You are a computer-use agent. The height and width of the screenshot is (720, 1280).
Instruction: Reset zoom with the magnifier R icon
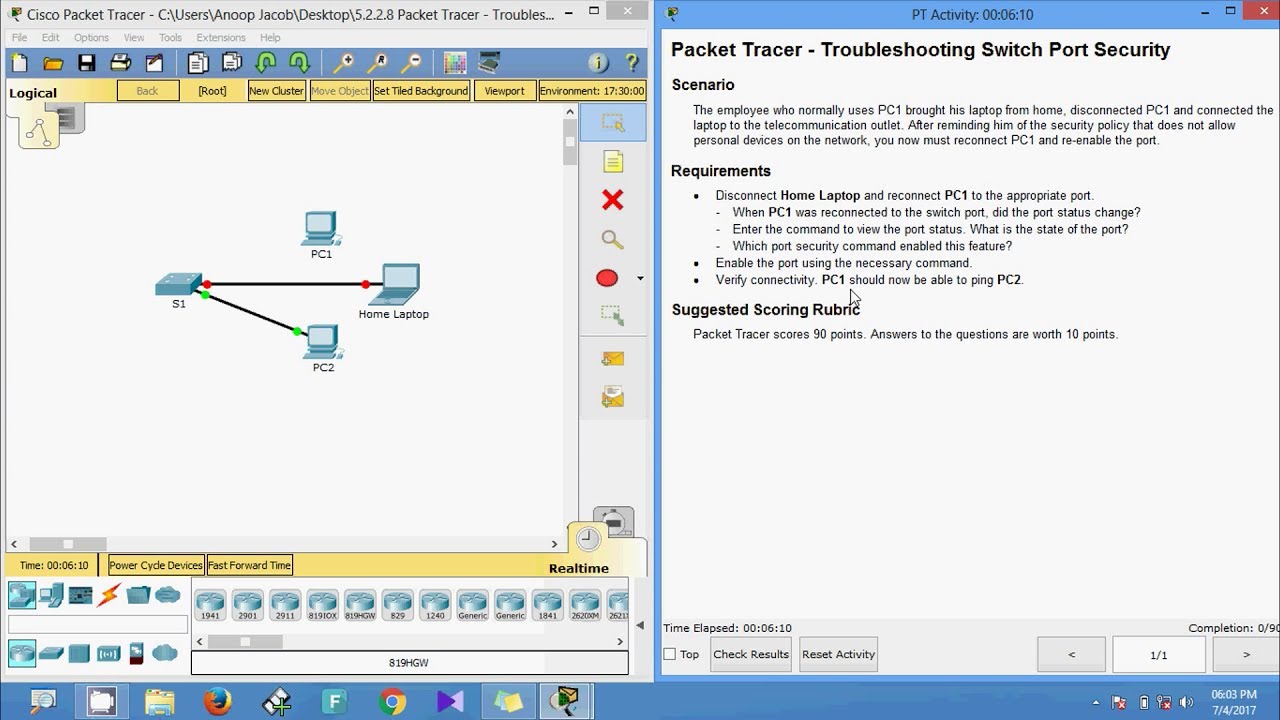coord(378,63)
